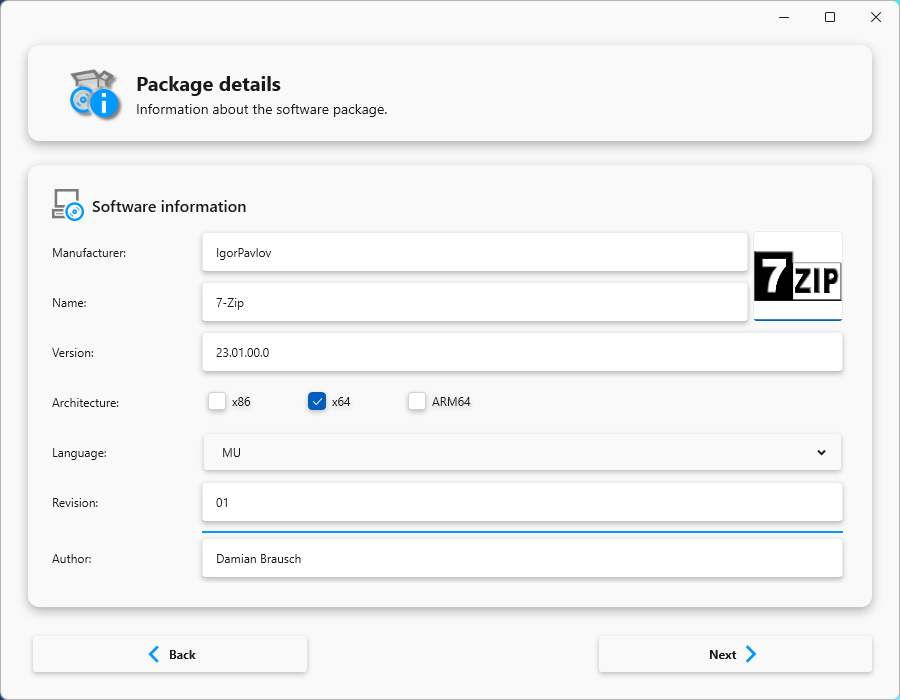Maximize the window

click(830, 17)
